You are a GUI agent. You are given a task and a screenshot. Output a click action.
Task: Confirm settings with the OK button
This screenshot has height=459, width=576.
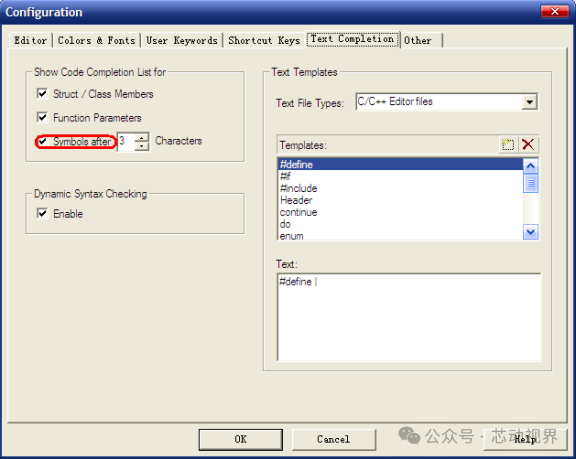tap(241, 439)
